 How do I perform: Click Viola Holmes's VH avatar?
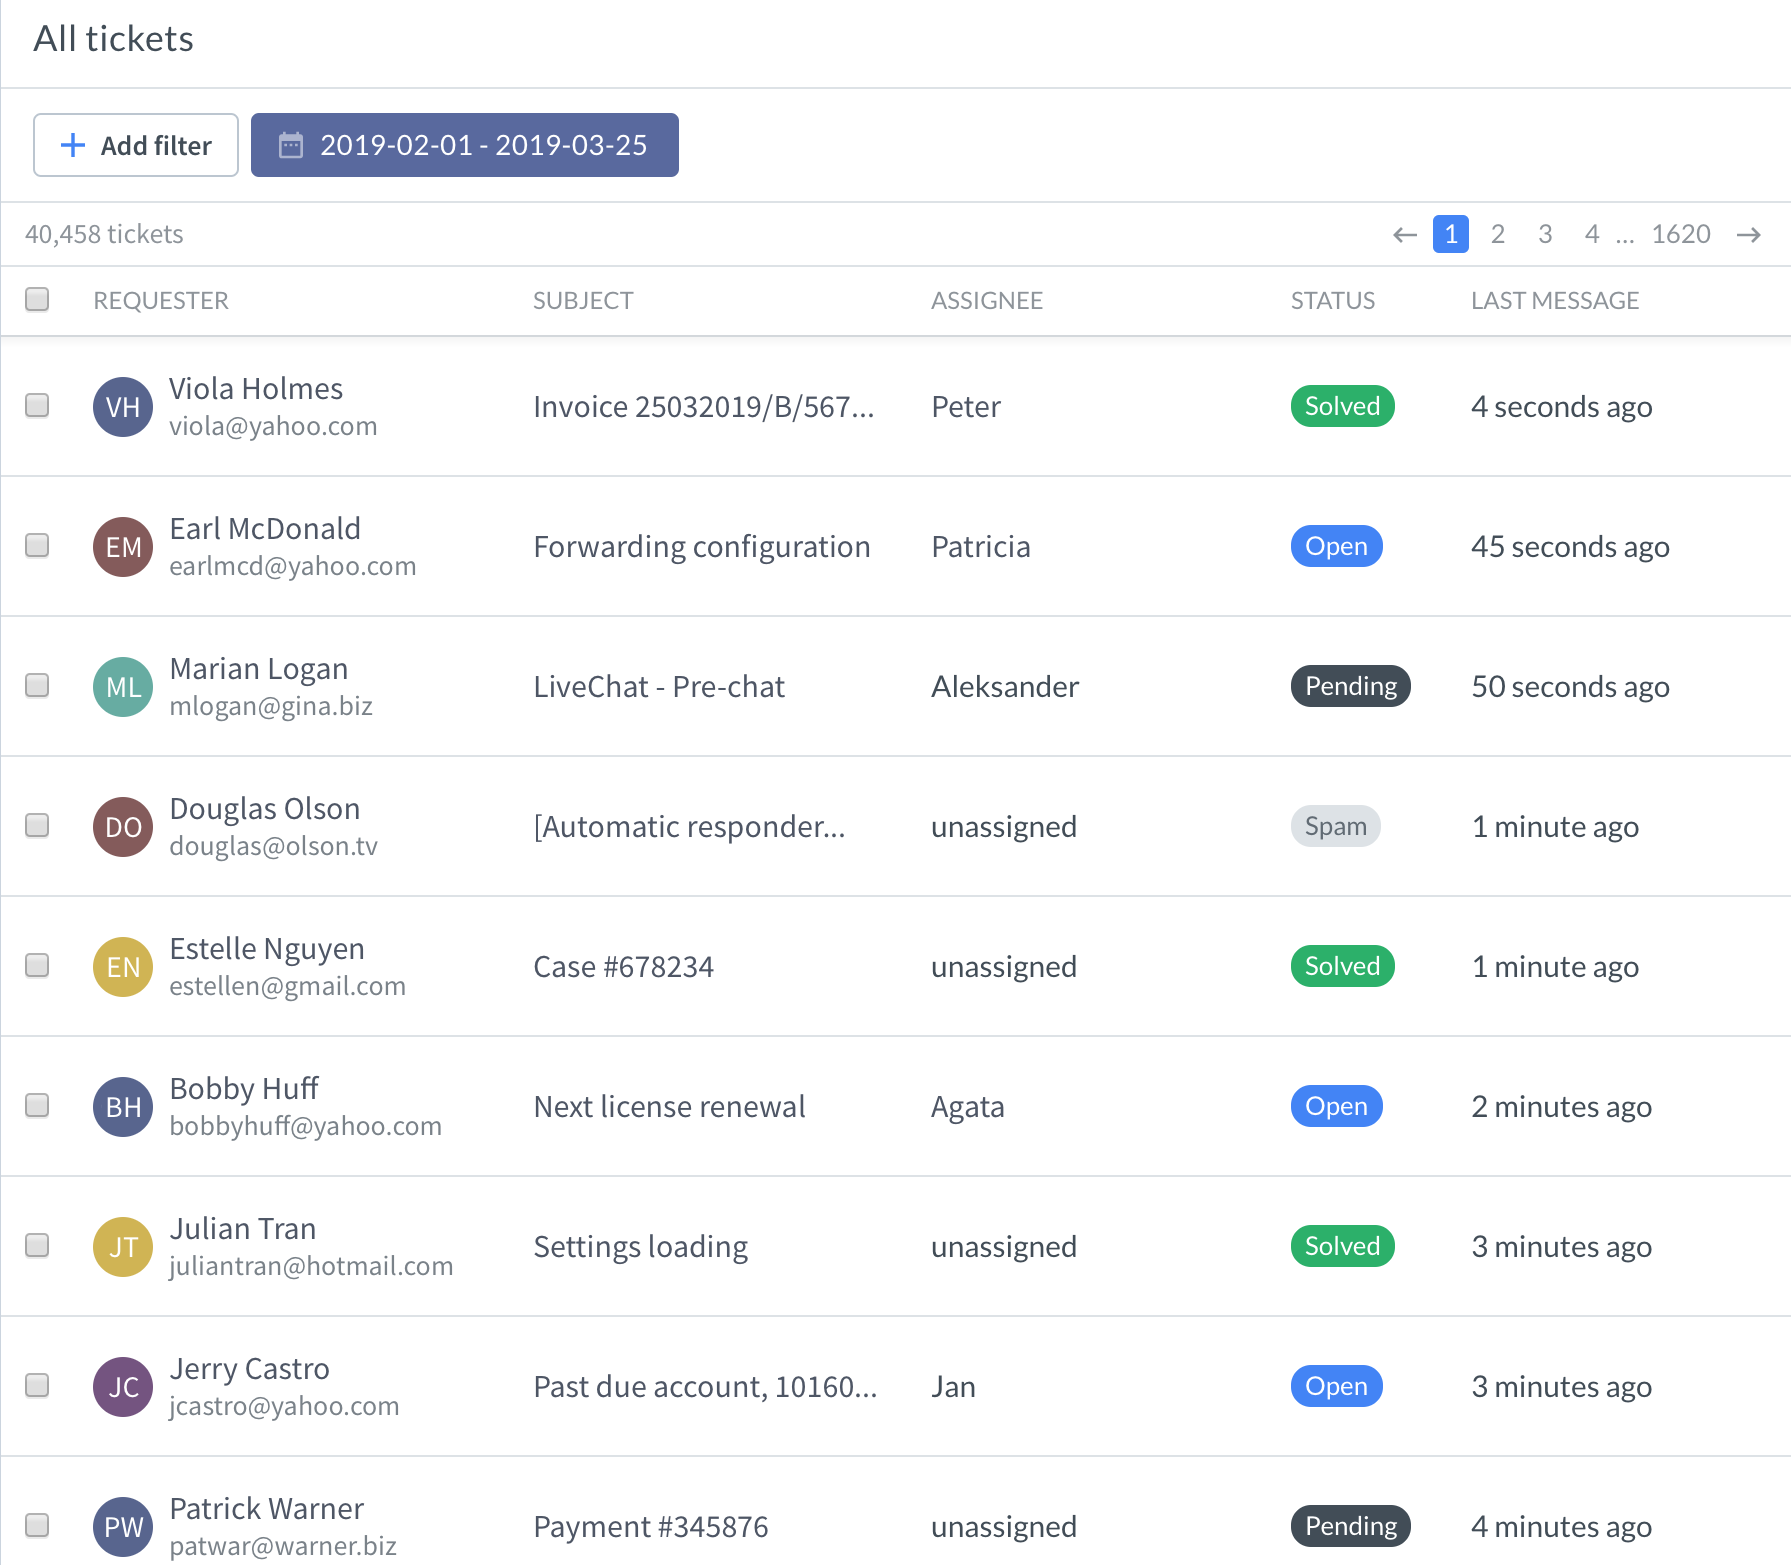(122, 406)
